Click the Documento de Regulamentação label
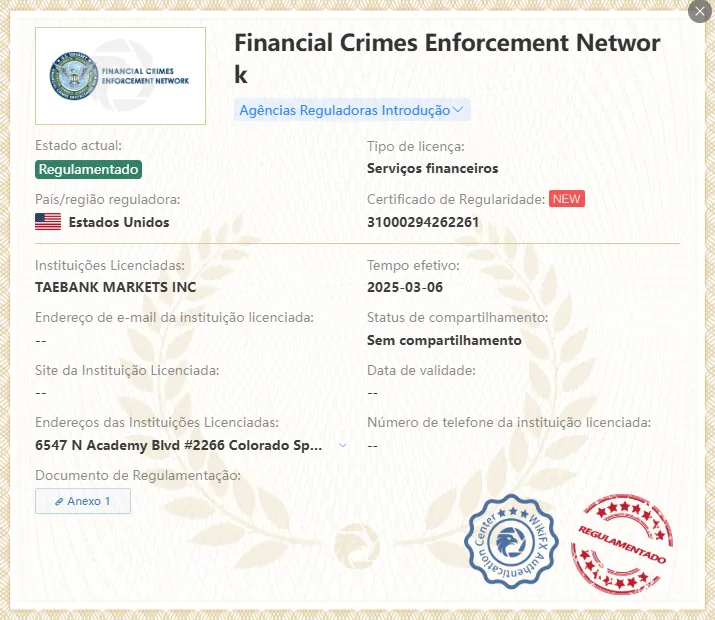The height and width of the screenshot is (620, 715). click(x=138, y=475)
